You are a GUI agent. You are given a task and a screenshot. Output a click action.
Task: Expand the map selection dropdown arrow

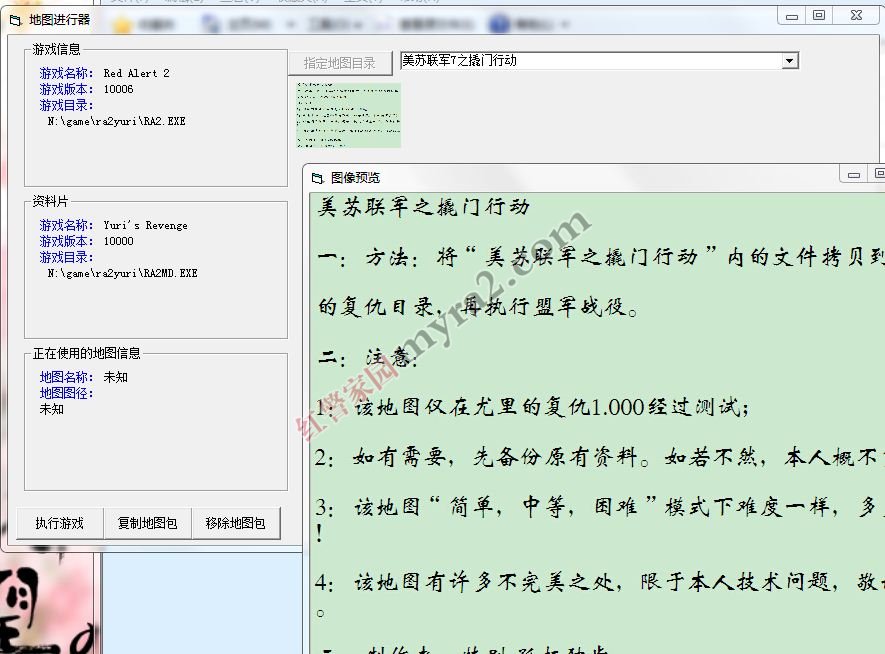pyautogui.click(x=790, y=60)
